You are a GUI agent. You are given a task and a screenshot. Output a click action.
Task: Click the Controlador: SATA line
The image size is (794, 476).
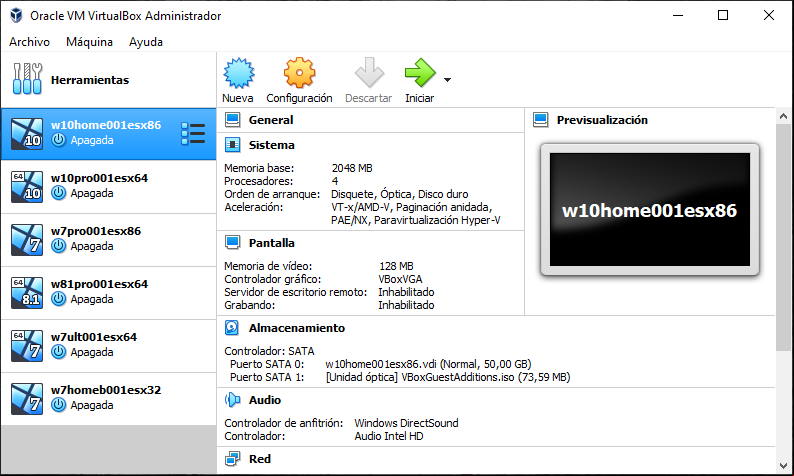click(269, 351)
